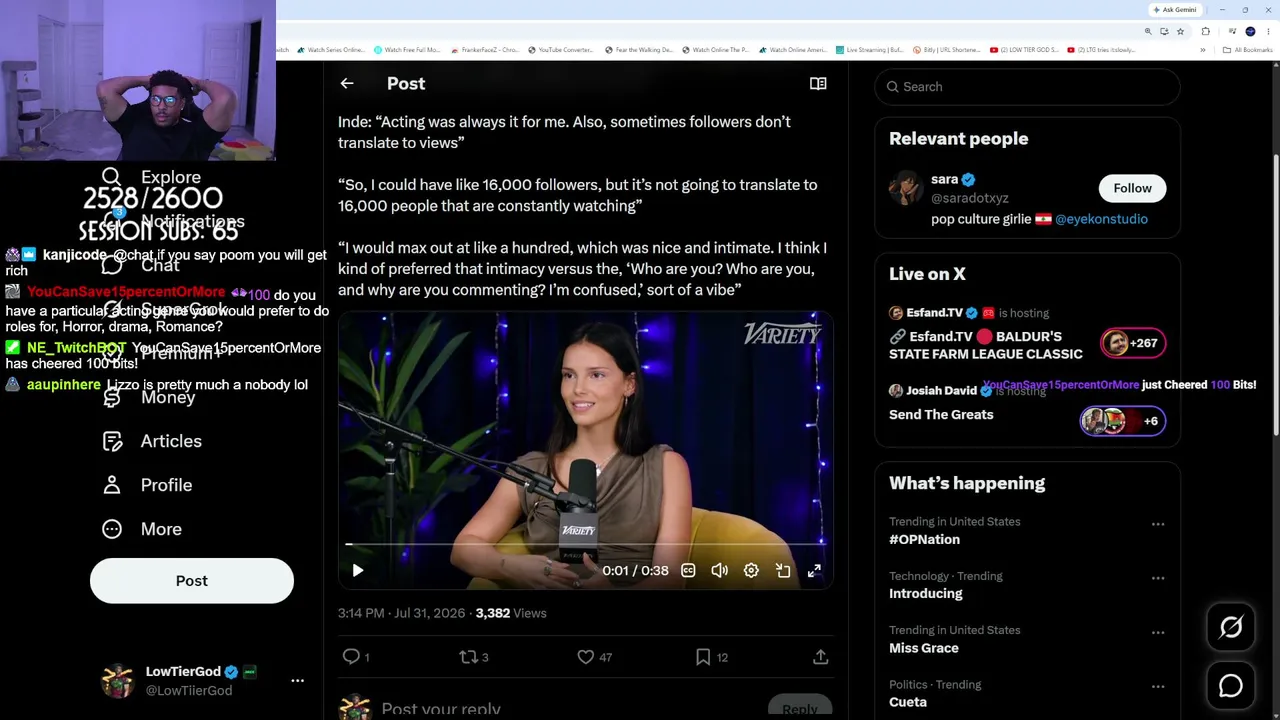Go to Profile in the sidebar
The width and height of the screenshot is (1280, 720).
pos(147,485)
